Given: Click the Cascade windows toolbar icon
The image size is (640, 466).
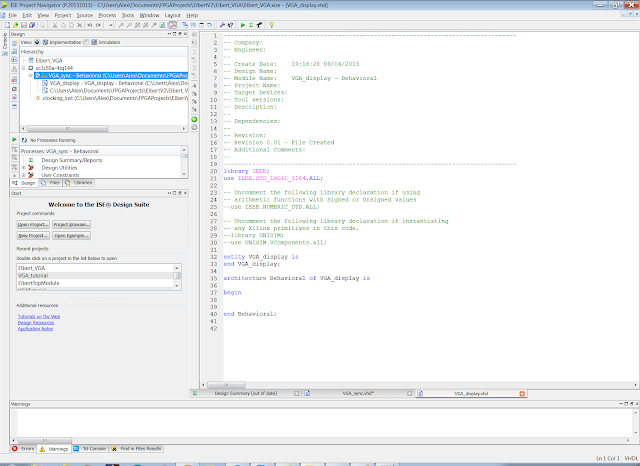Looking at the screenshot, I should click(185, 25).
